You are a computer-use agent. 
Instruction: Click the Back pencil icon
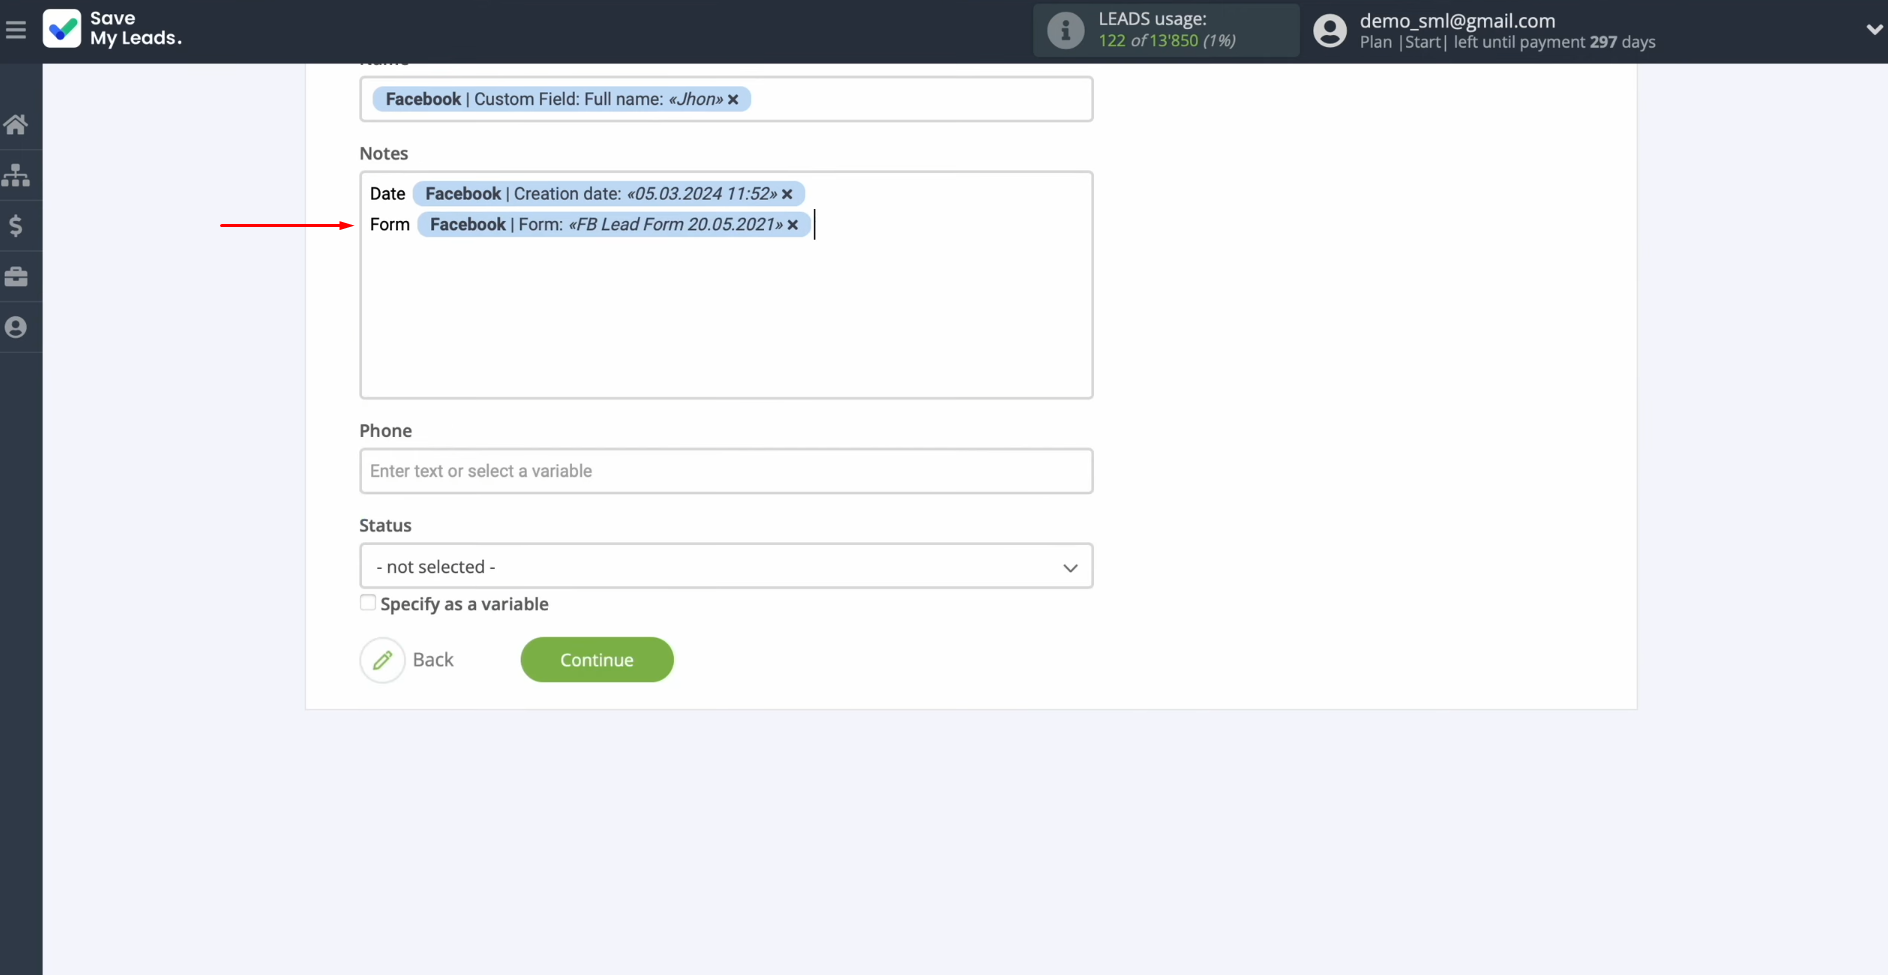tap(382, 660)
